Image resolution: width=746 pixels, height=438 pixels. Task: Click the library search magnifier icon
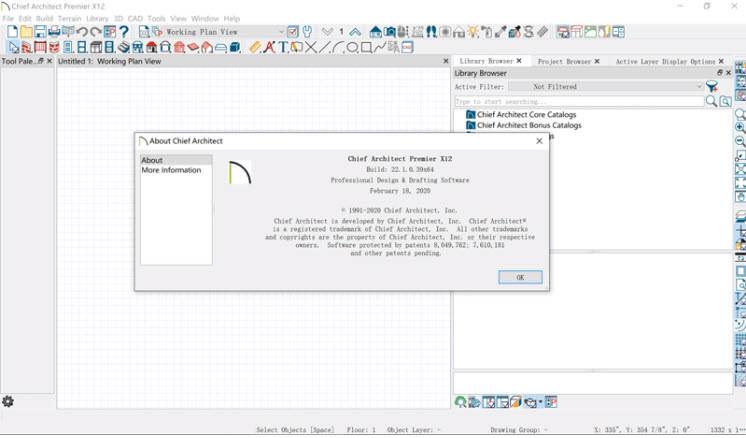711,102
